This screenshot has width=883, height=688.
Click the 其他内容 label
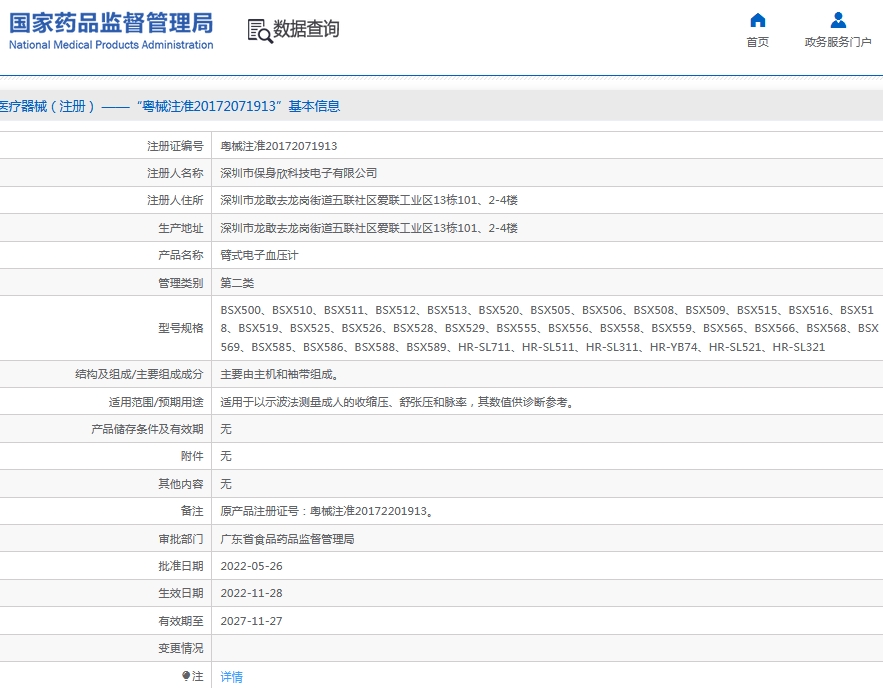[181, 484]
